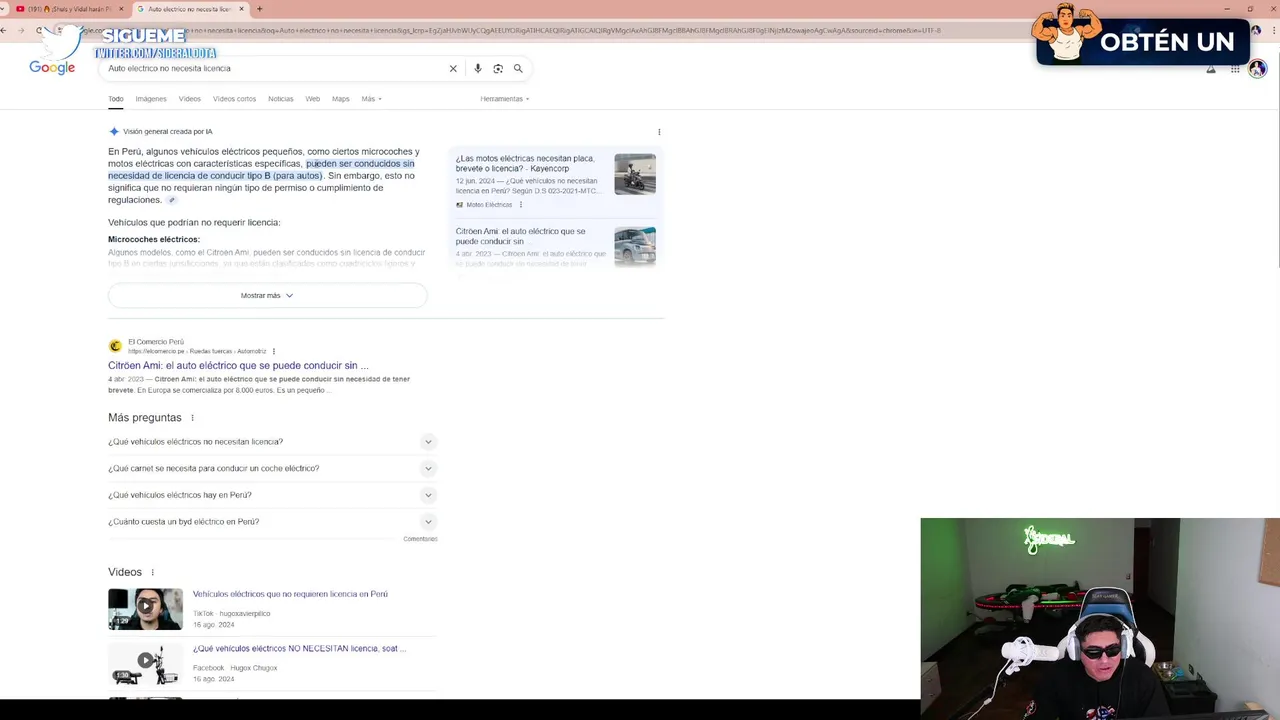Select the Web search tab
The image size is (1280, 720).
pos(313,99)
